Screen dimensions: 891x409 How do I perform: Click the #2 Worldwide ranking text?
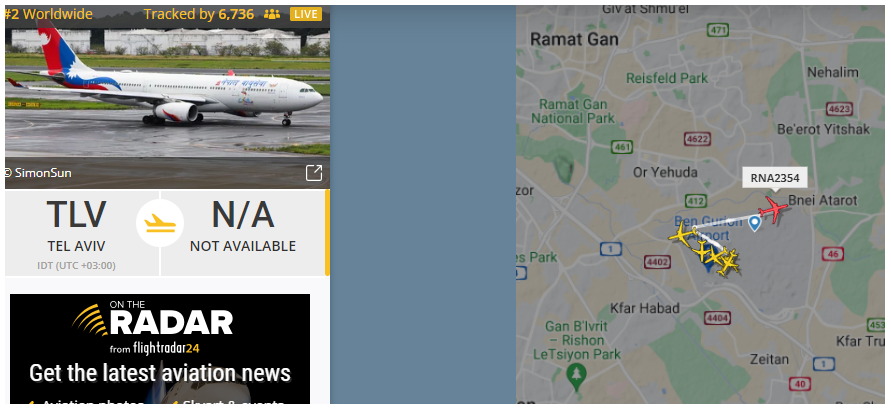click(x=49, y=14)
